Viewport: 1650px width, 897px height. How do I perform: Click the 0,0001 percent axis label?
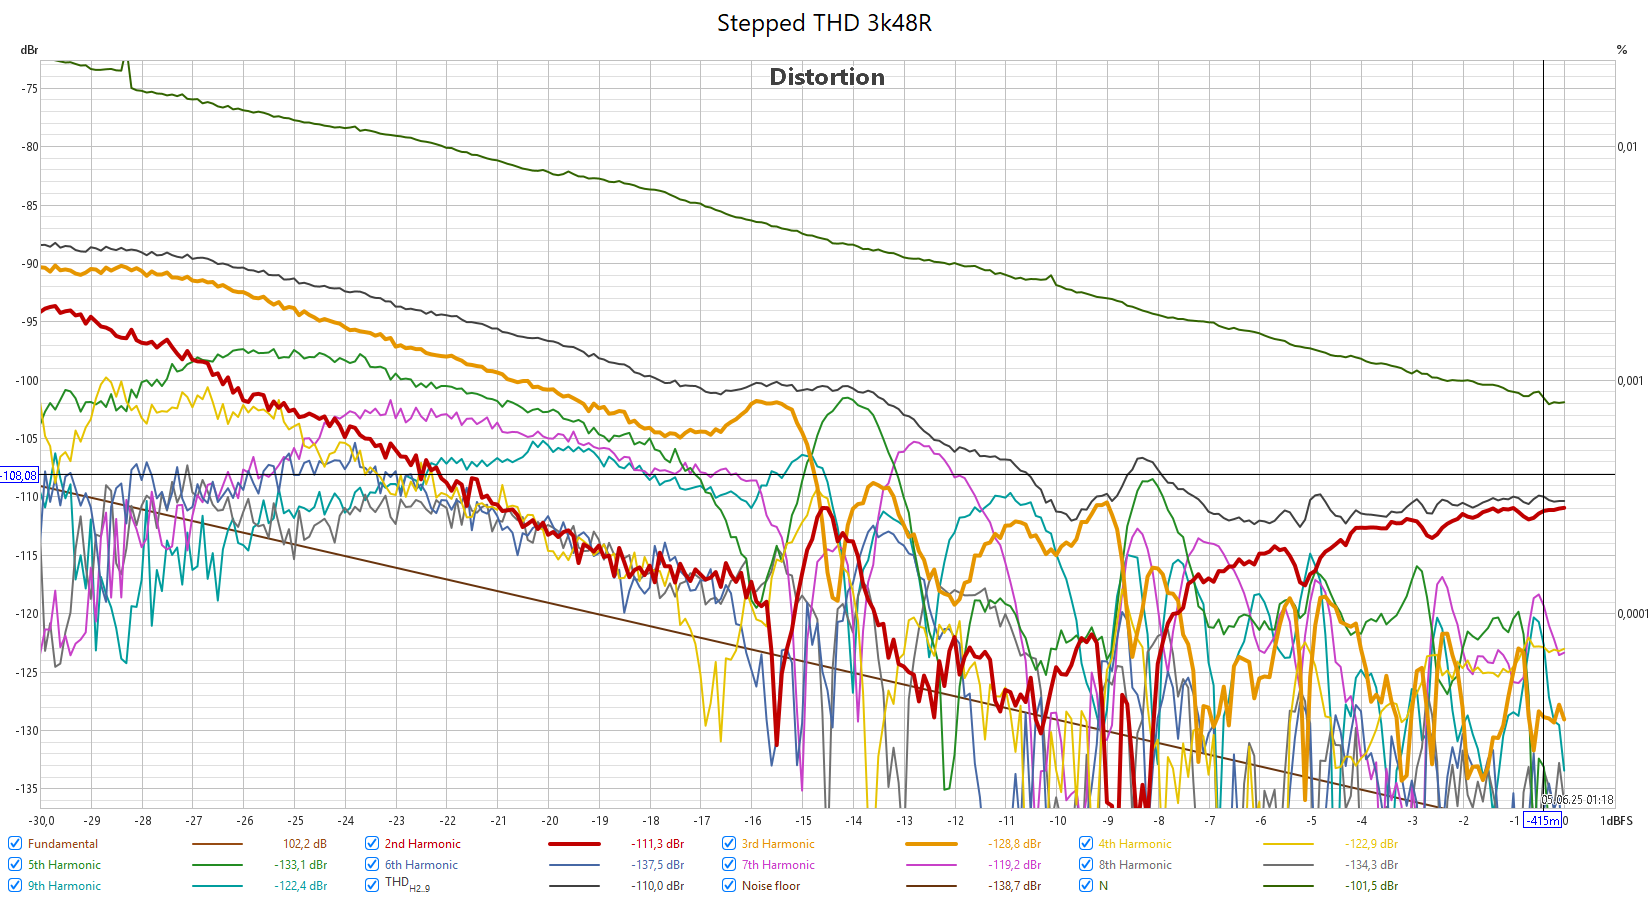point(1633,614)
